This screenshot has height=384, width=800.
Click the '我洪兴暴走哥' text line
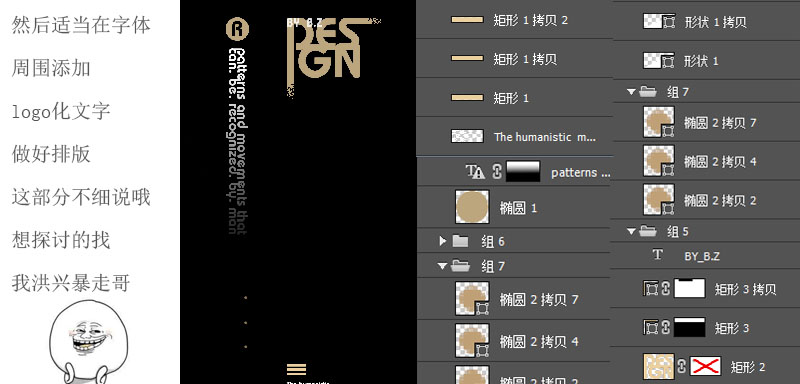pyautogui.click(x=71, y=283)
